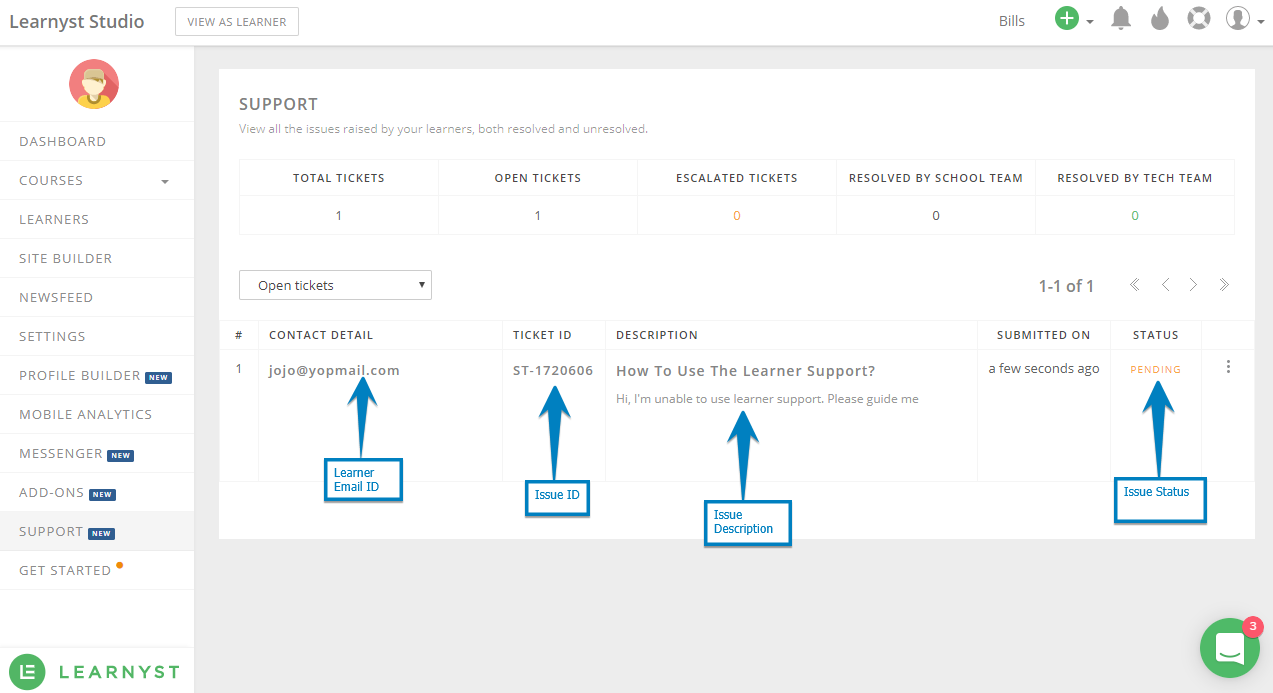This screenshot has height=693, width=1273.
Task: Click ticket ID ST-1720606
Action: coord(553,370)
